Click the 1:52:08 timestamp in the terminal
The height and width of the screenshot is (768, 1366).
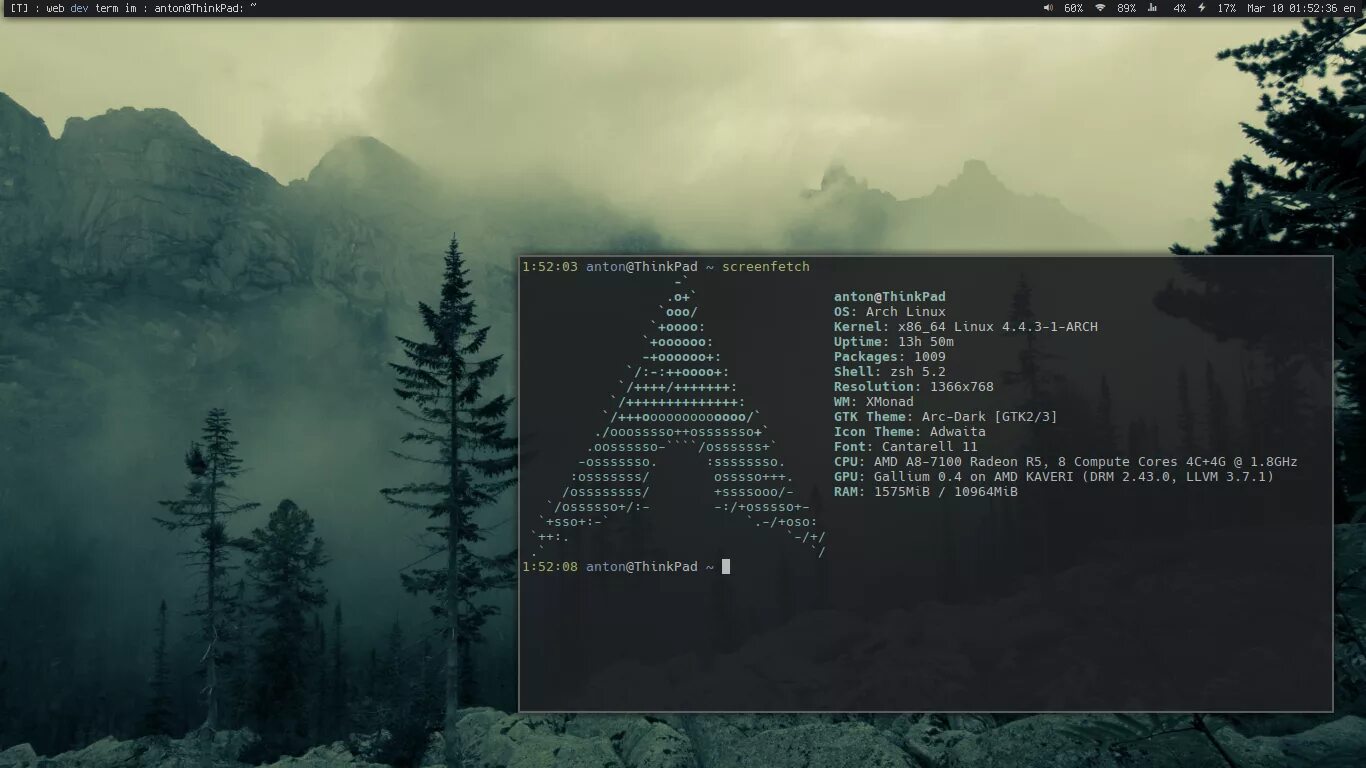pos(550,567)
